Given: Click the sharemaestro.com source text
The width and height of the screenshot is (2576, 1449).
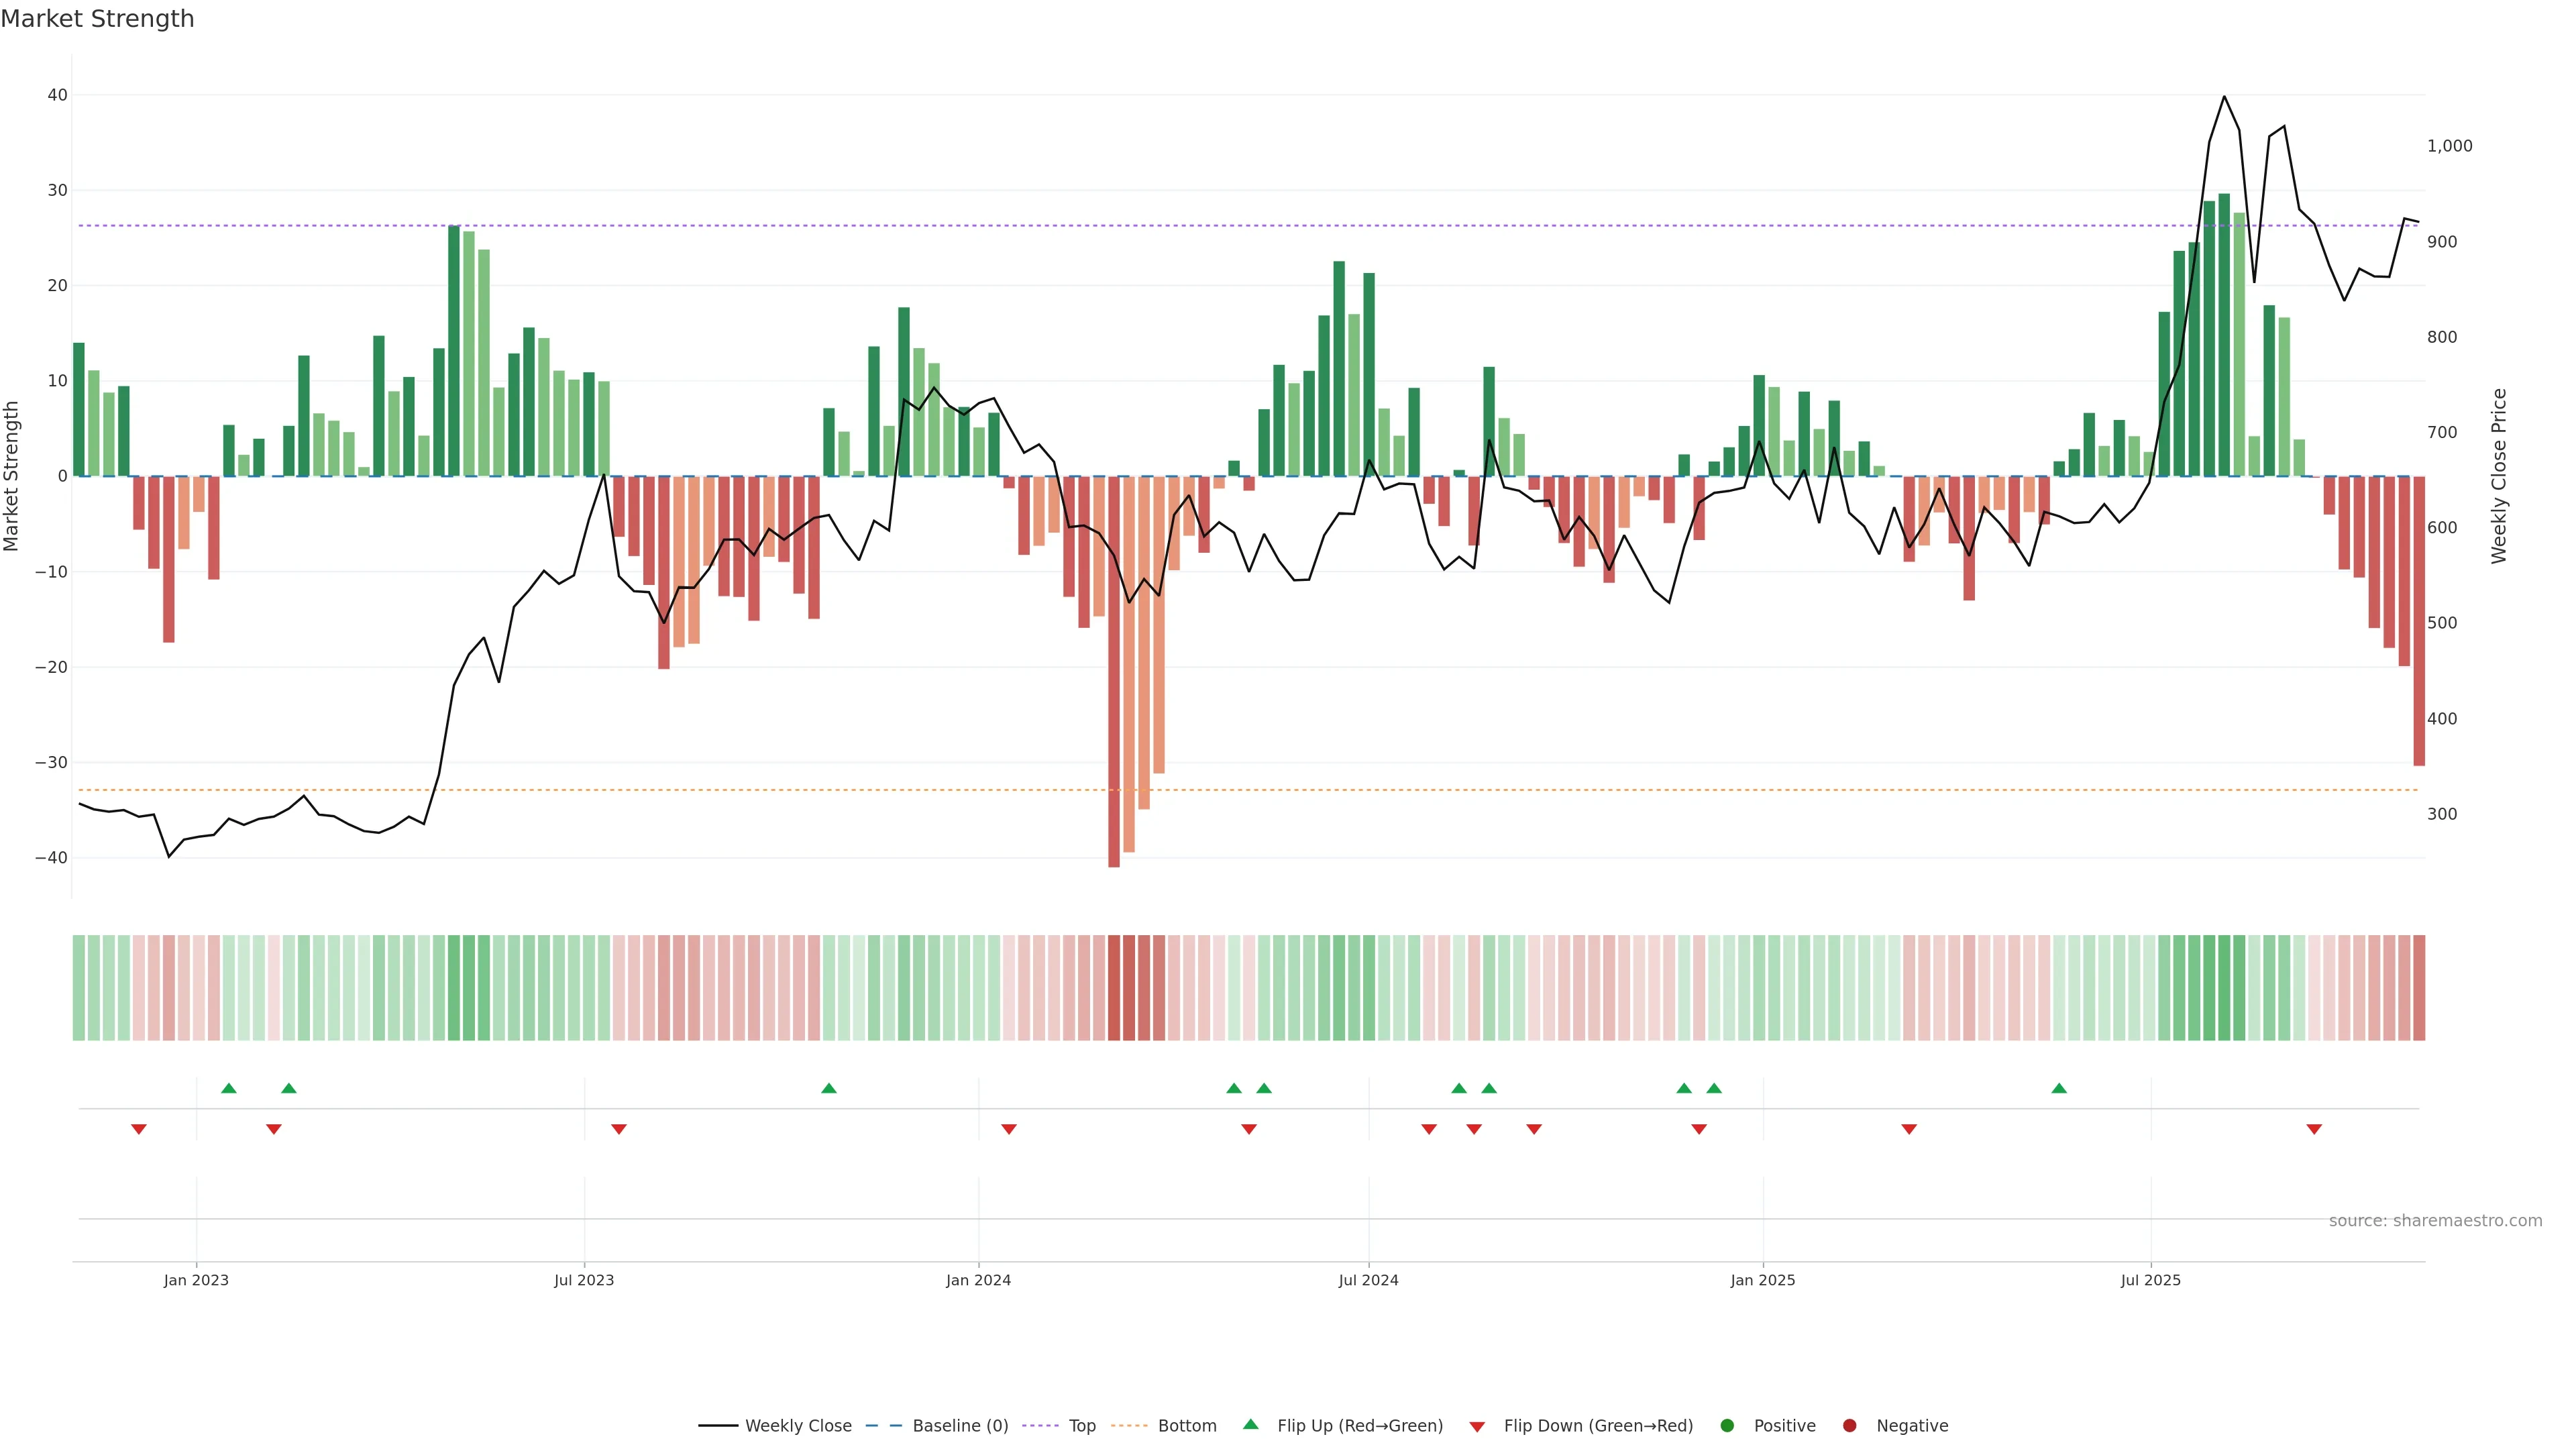Looking at the screenshot, I should click(x=2435, y=1221).
